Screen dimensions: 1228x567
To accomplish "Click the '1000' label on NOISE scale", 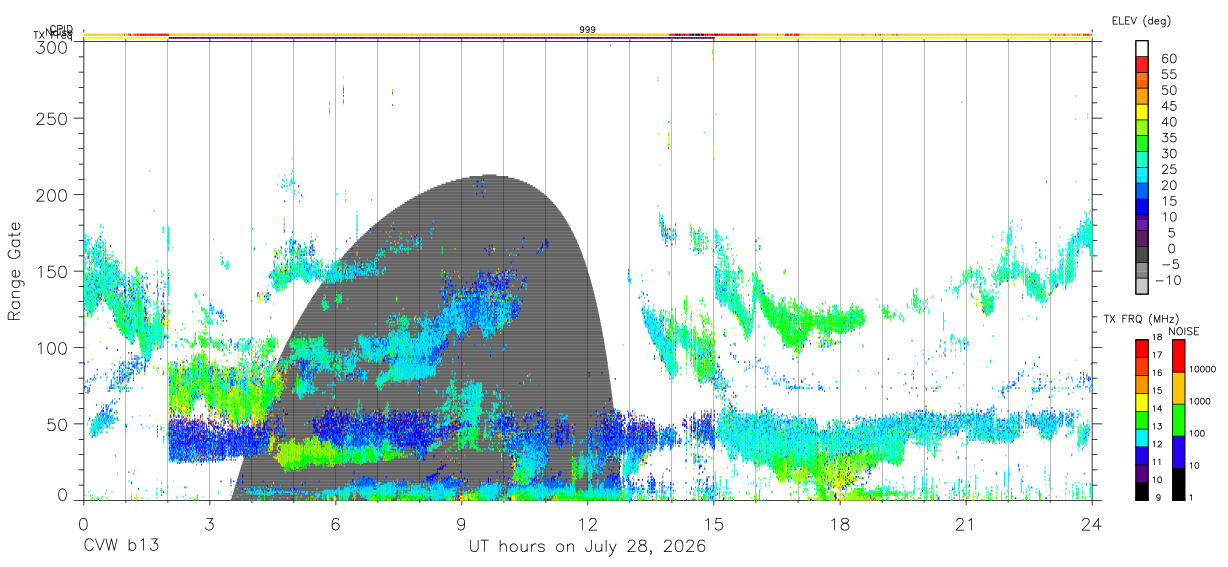I will (x=1202, y=402).
